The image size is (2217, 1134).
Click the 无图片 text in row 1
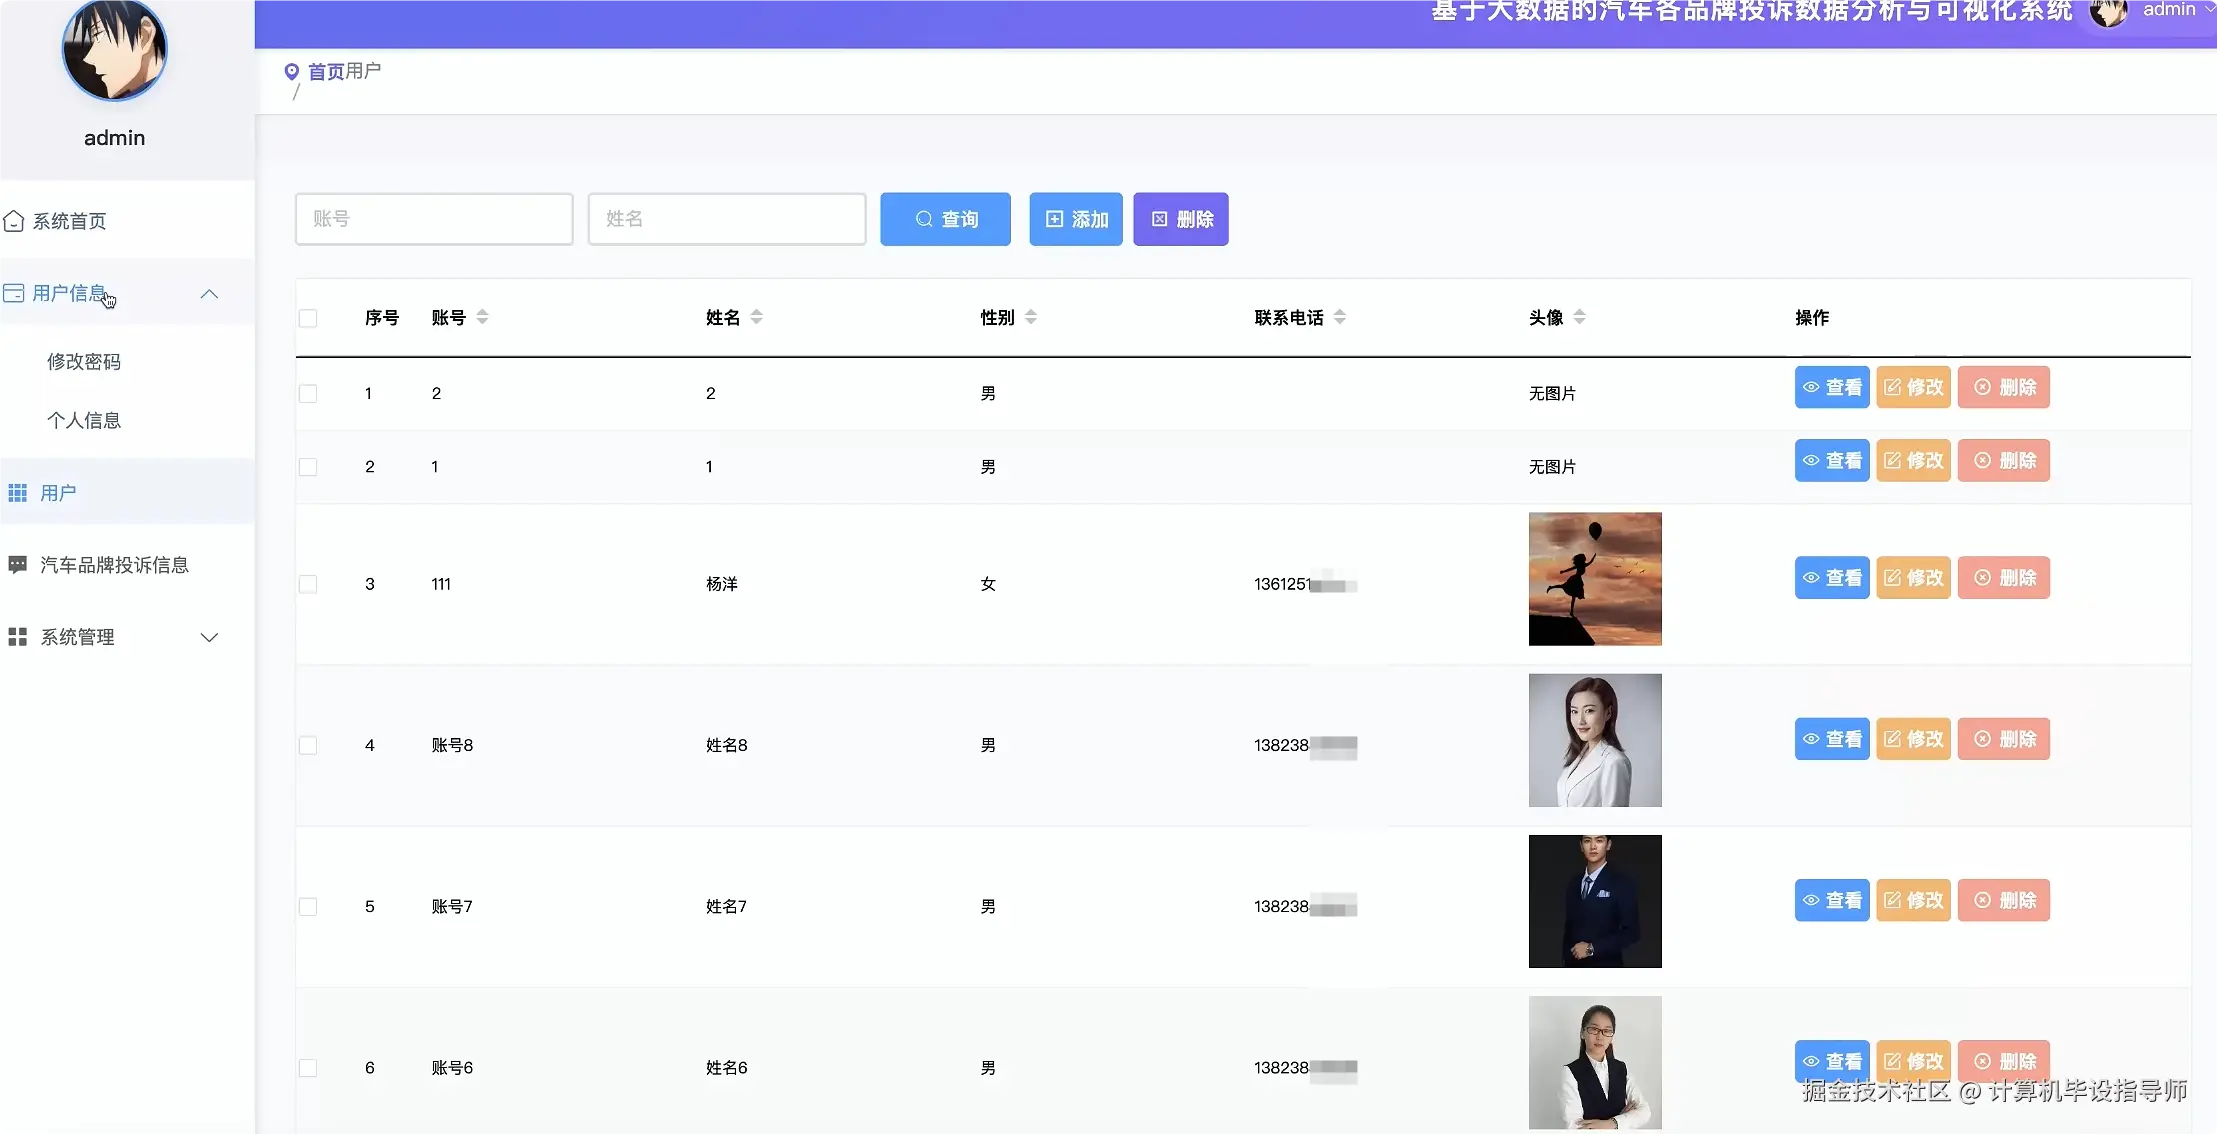(1552, 394)
